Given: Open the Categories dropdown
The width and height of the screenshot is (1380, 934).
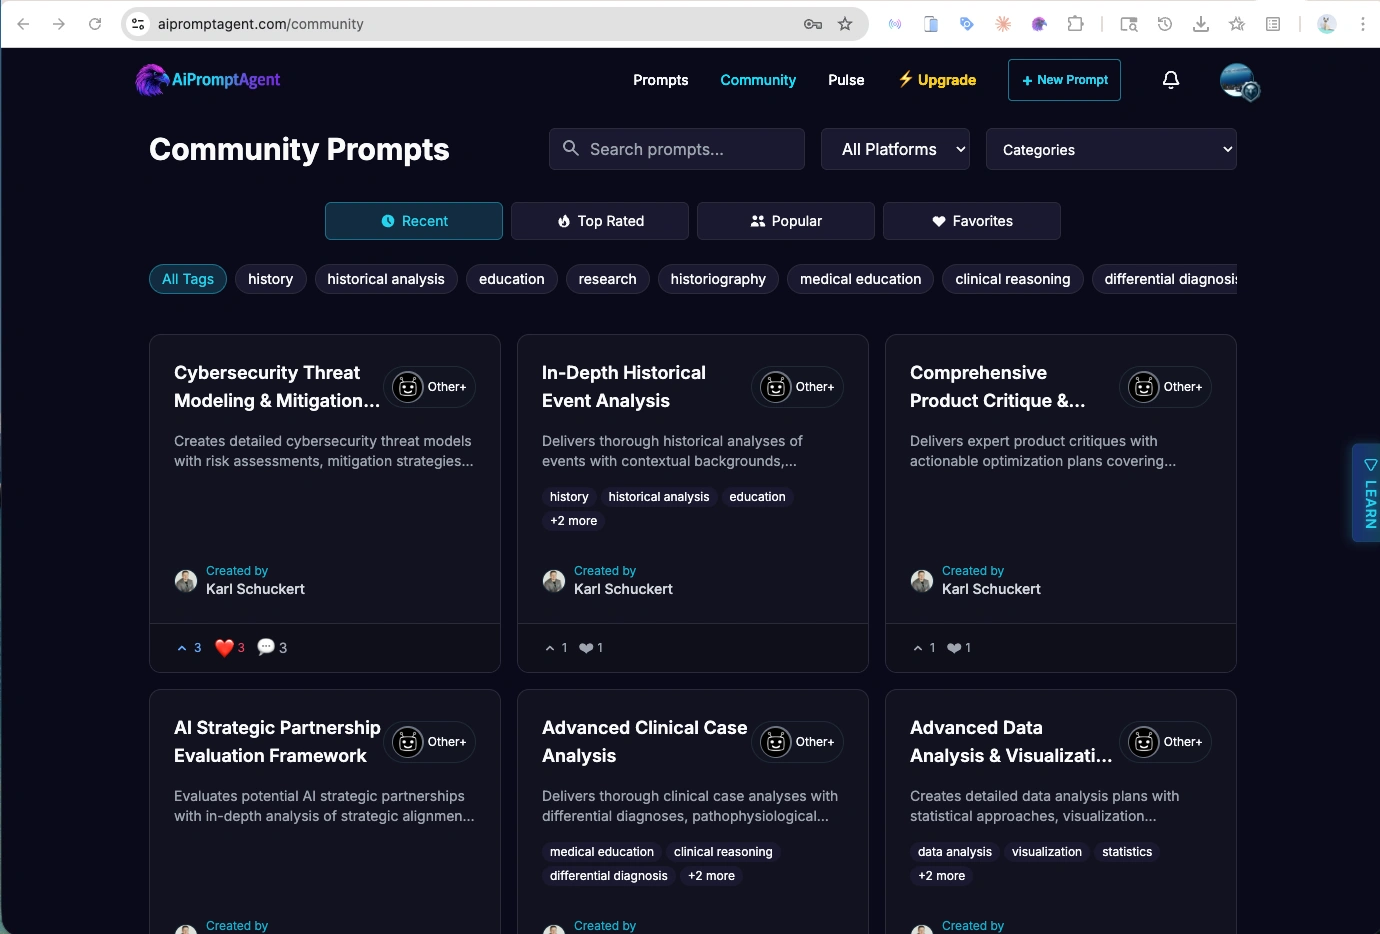Looking at the screenshot, I should [x=1111, y=149].
